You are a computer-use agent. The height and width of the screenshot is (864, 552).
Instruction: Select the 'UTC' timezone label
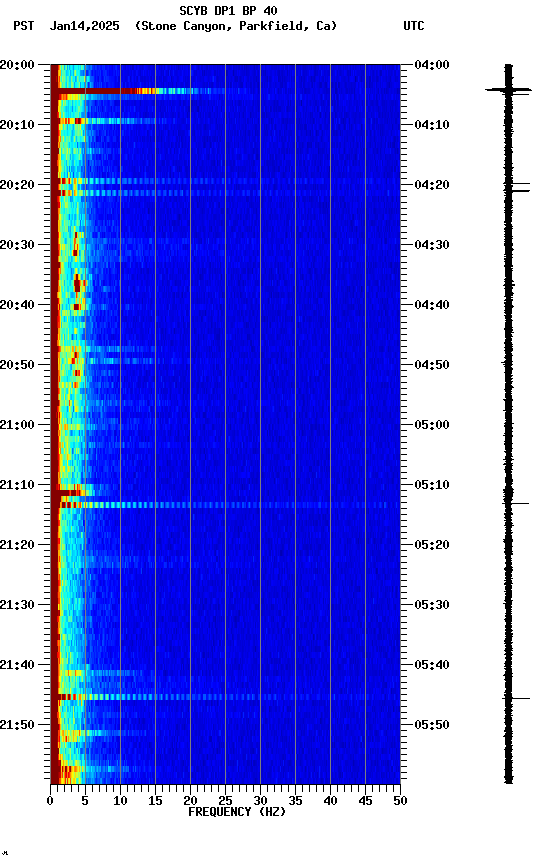(x=414, y=26)
